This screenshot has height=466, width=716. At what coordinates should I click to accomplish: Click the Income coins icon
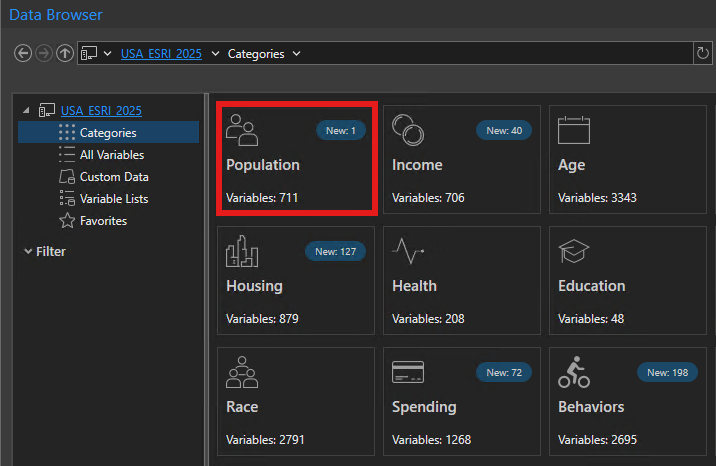pos(408,131)
